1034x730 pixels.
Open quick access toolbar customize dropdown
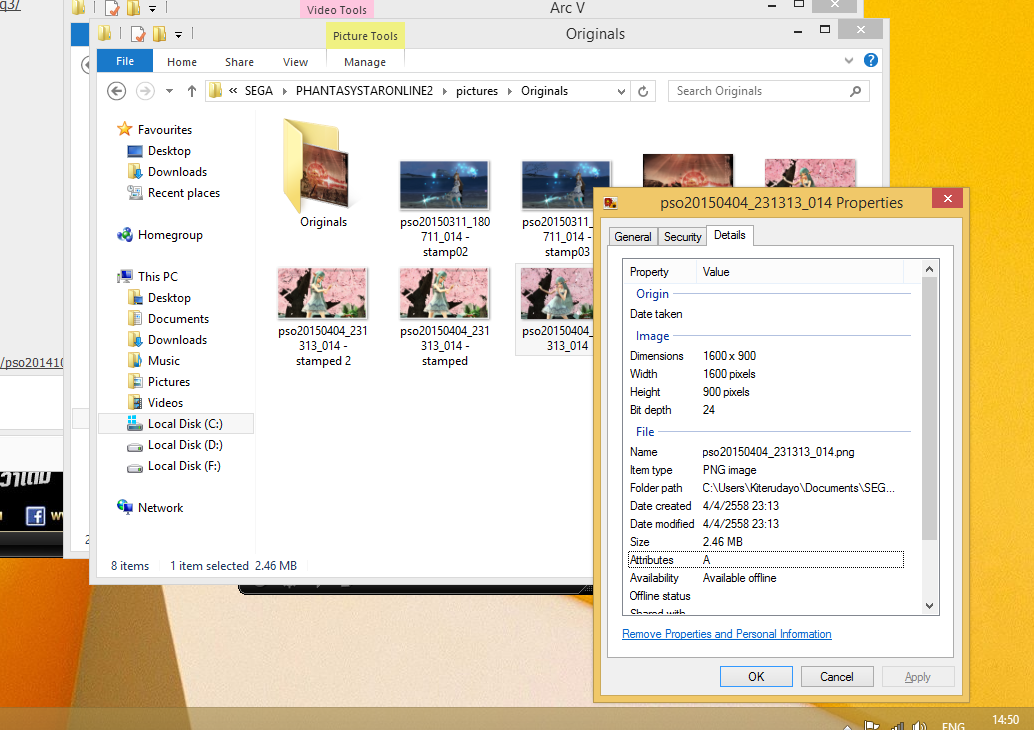(x=178, y=34)
